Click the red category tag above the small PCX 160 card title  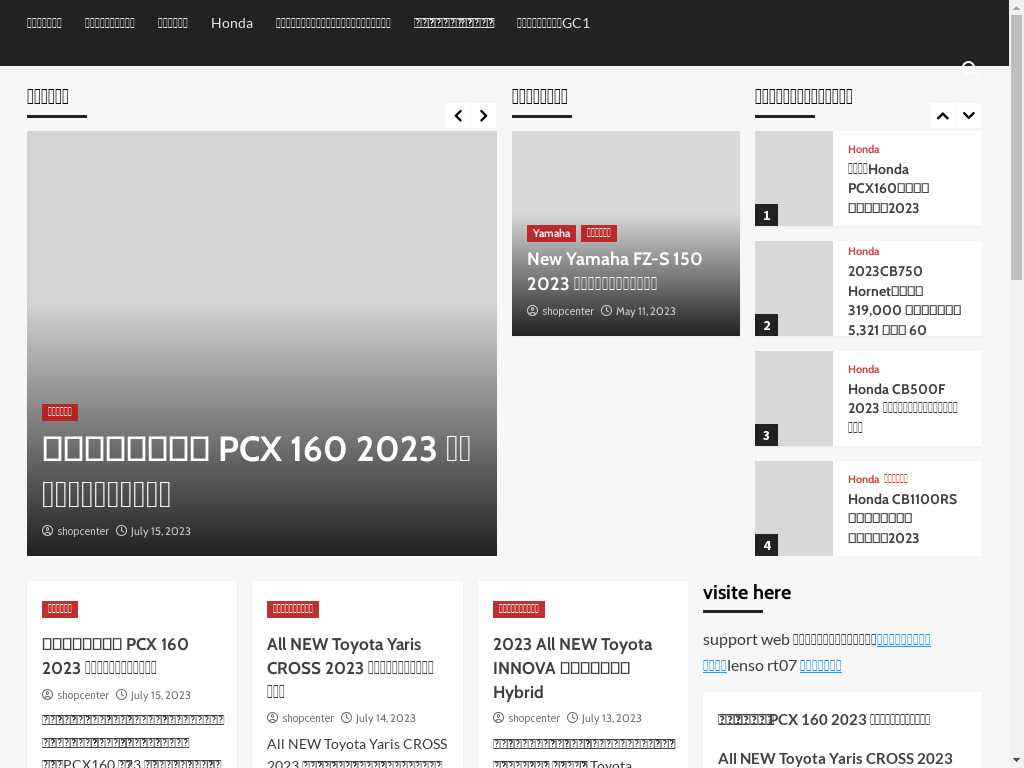(x=59, y=609)
